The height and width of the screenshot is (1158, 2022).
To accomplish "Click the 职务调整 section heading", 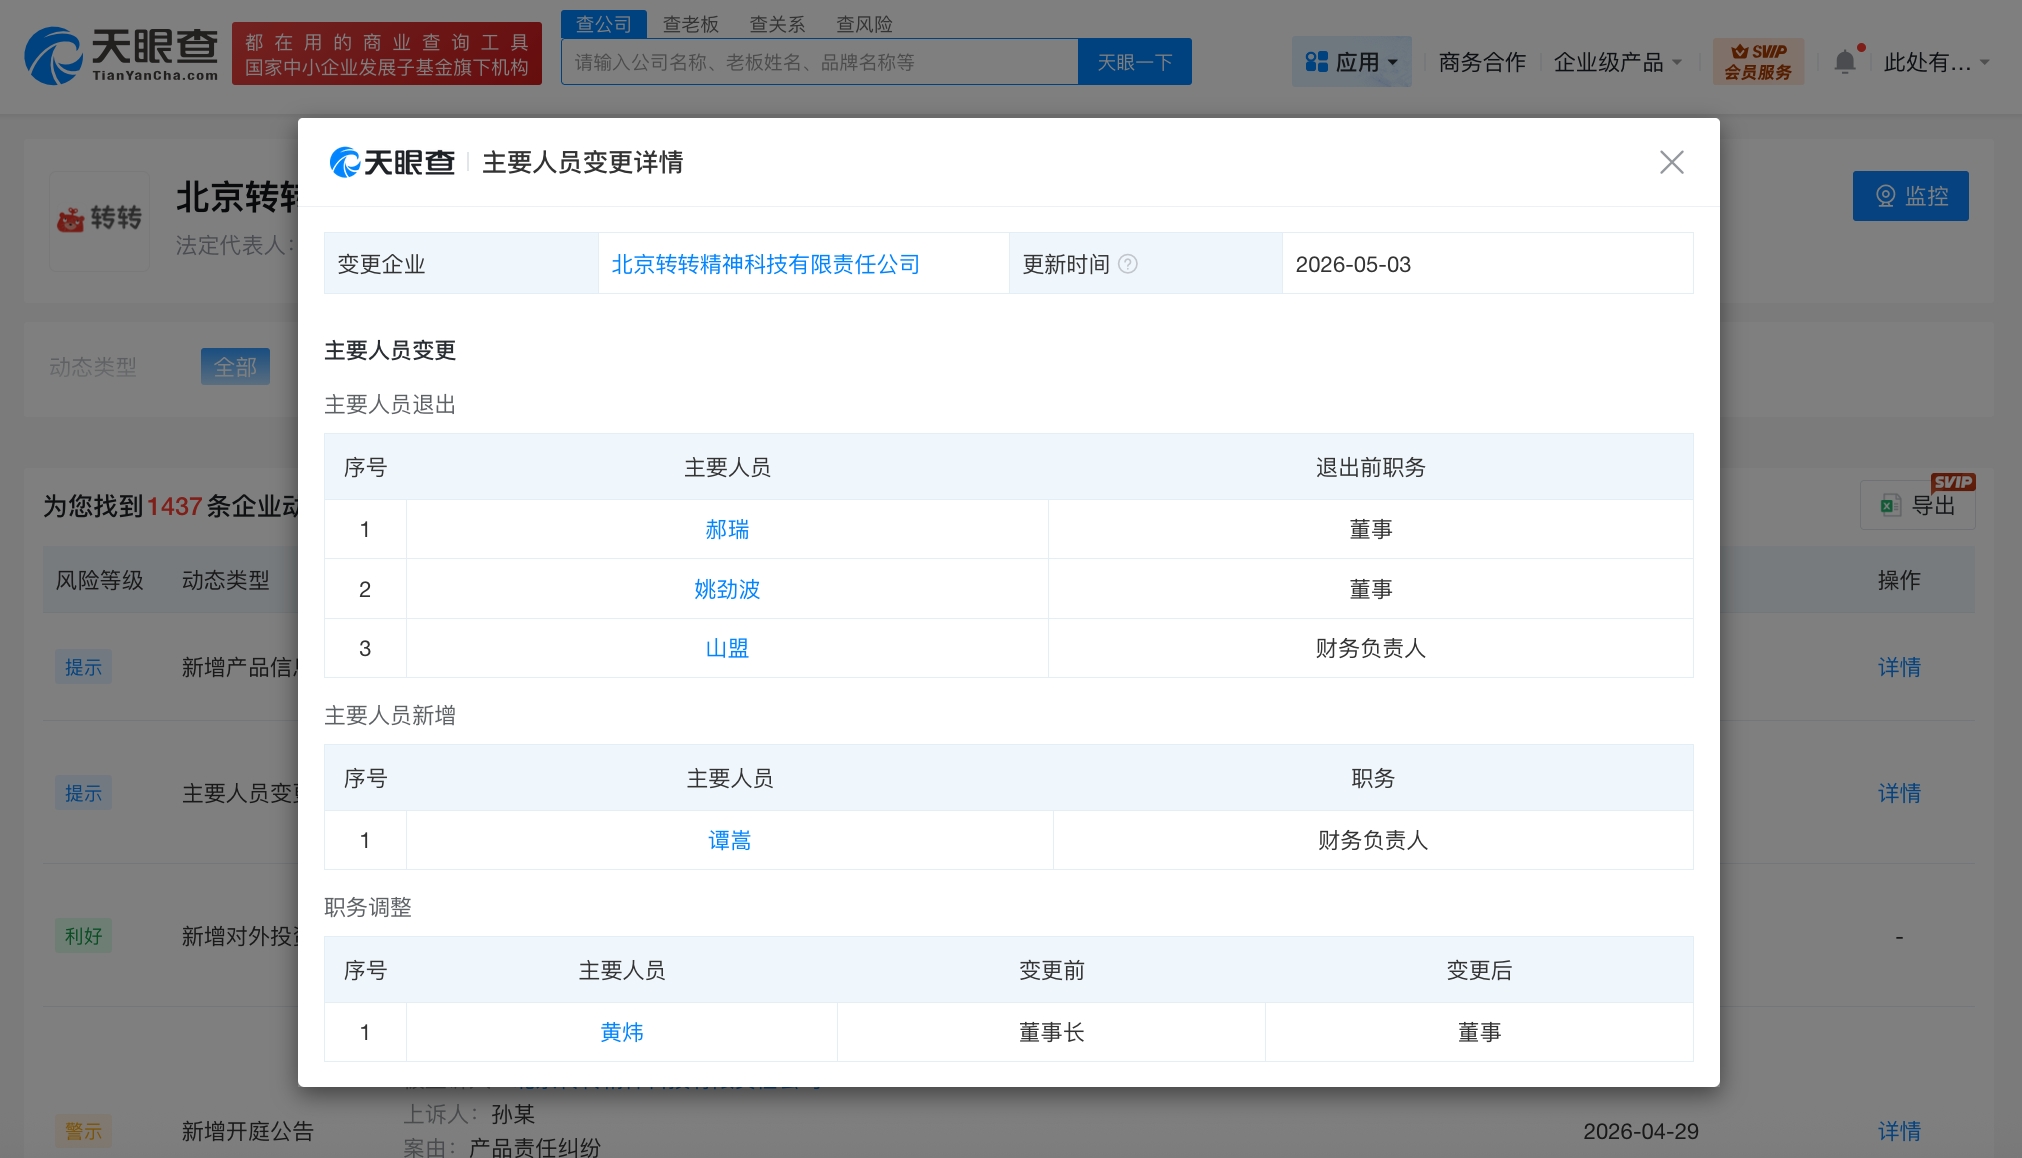I will (368, 907).
